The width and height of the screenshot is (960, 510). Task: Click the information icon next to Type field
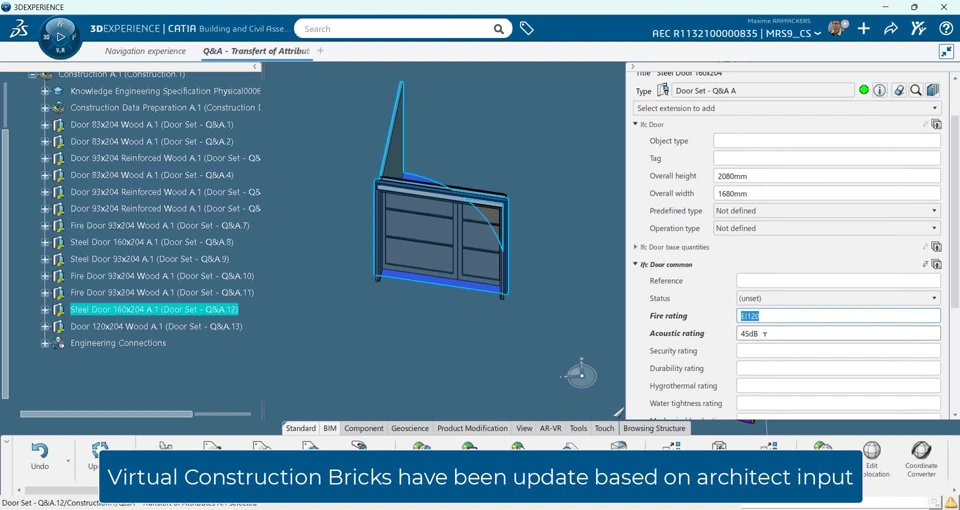(880, 91)
